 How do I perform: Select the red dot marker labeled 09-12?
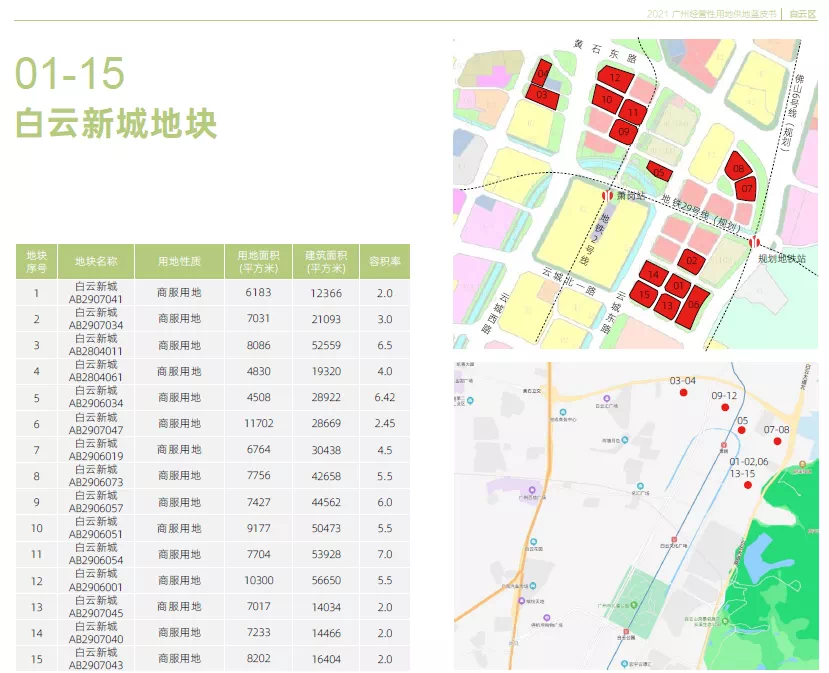pyautogui.click(x=724, y=407)
